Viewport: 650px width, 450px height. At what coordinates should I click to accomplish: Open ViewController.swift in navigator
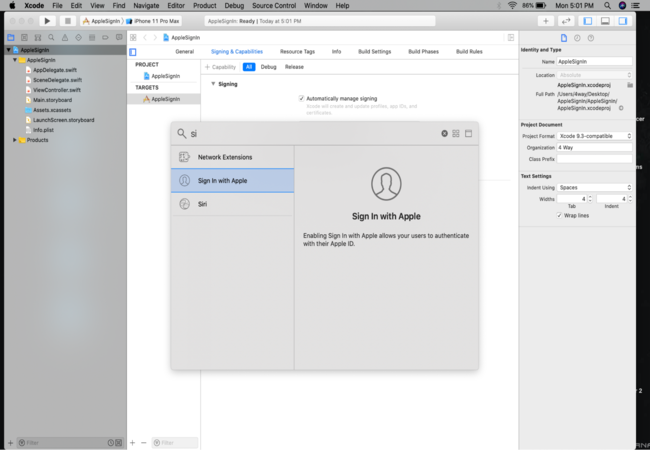[57, 90]
